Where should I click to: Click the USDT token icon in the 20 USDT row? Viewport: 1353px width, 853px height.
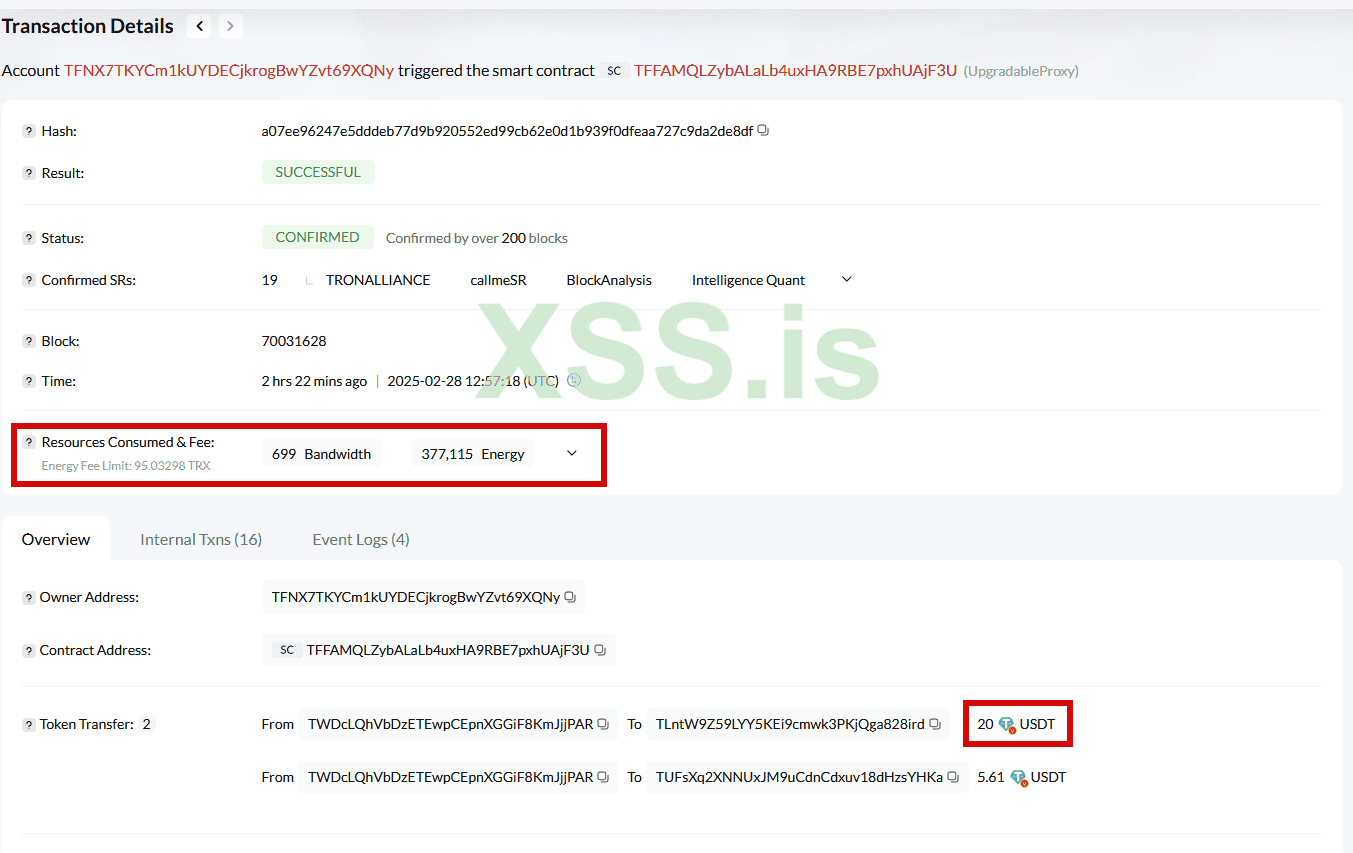click(x=1007, y=724)
